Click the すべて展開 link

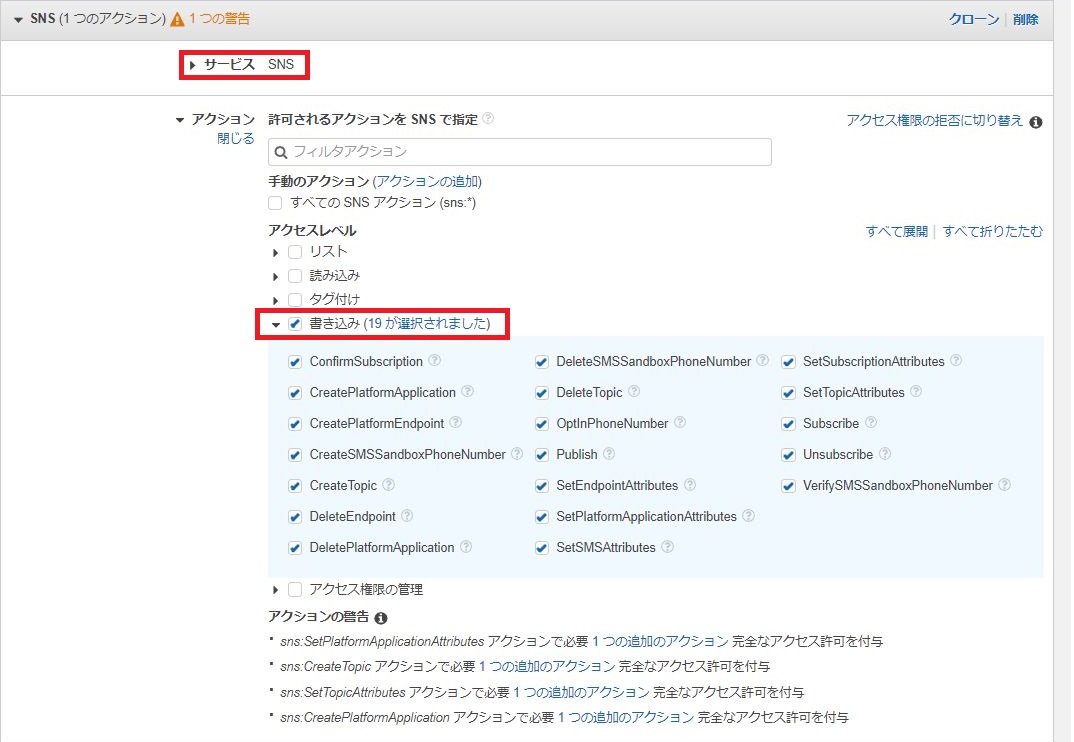[897, 232]
